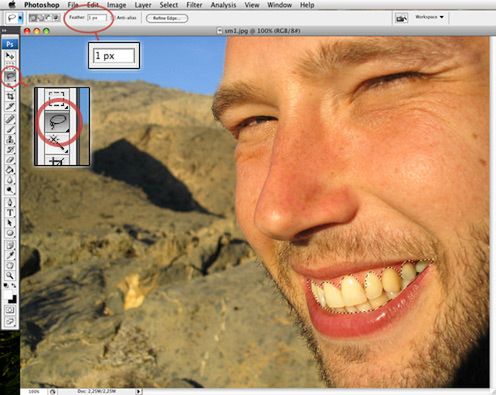Open the status bar info arrow menu
496x395 pixels.
click(x=139, y=391)
